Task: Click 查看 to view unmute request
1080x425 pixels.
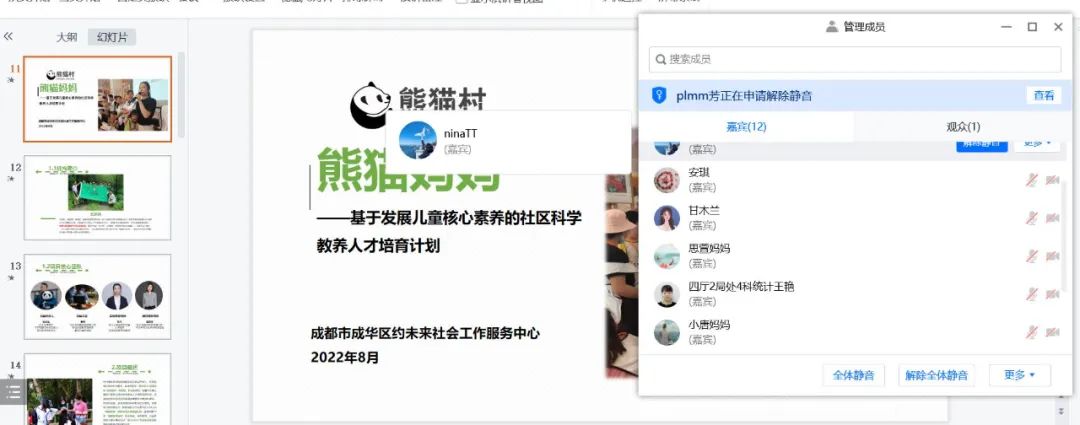Action: 1043,96
